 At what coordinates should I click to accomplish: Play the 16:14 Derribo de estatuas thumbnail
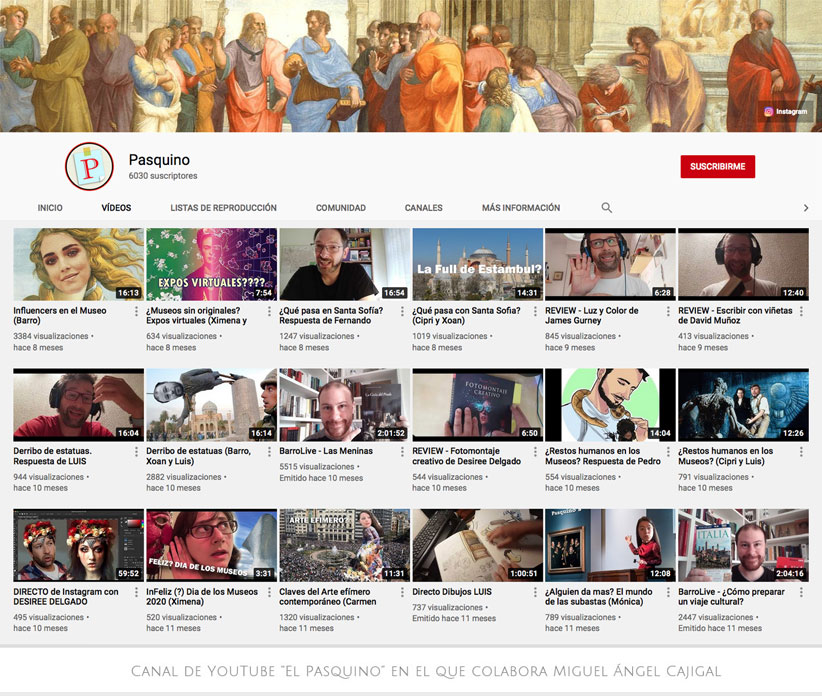point(211,405)
